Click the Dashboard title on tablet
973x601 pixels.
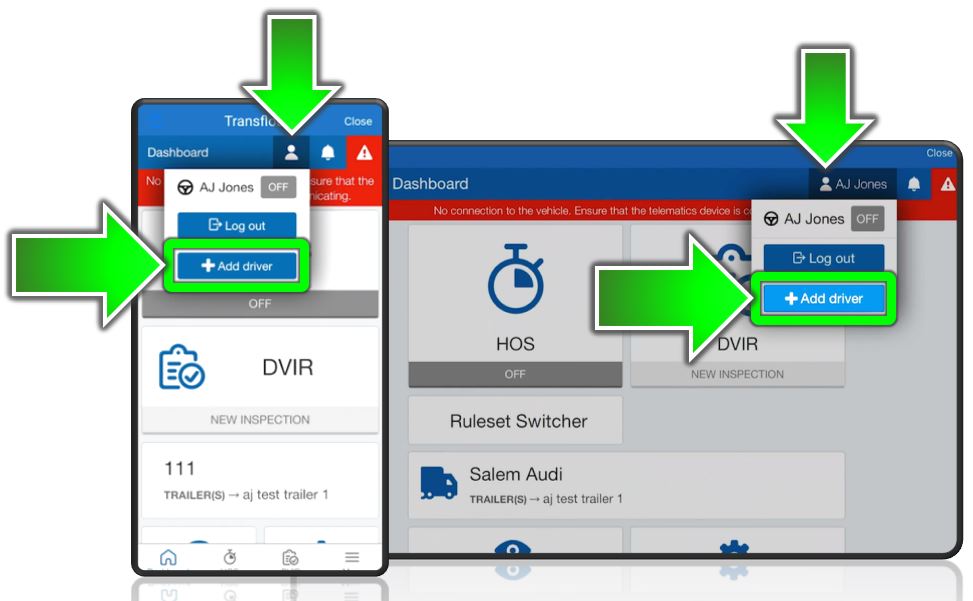click(430, 184)
